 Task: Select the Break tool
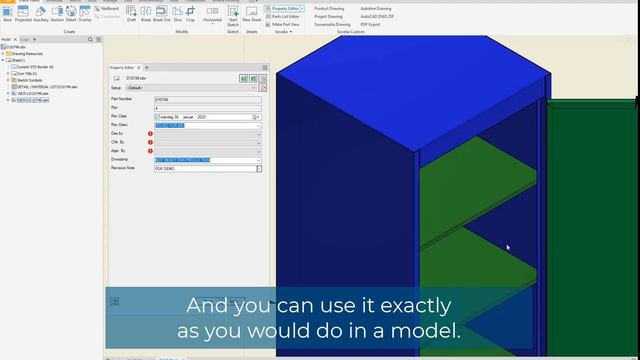[x=146, y=13]
